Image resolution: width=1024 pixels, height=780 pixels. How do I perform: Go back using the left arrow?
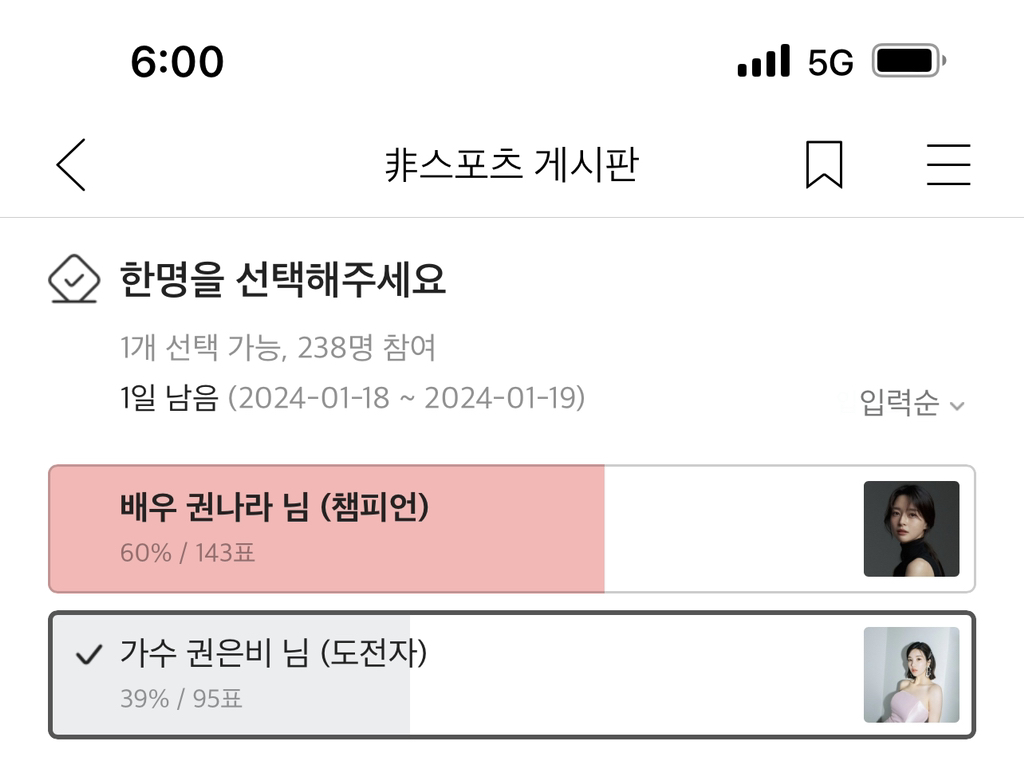71,165
